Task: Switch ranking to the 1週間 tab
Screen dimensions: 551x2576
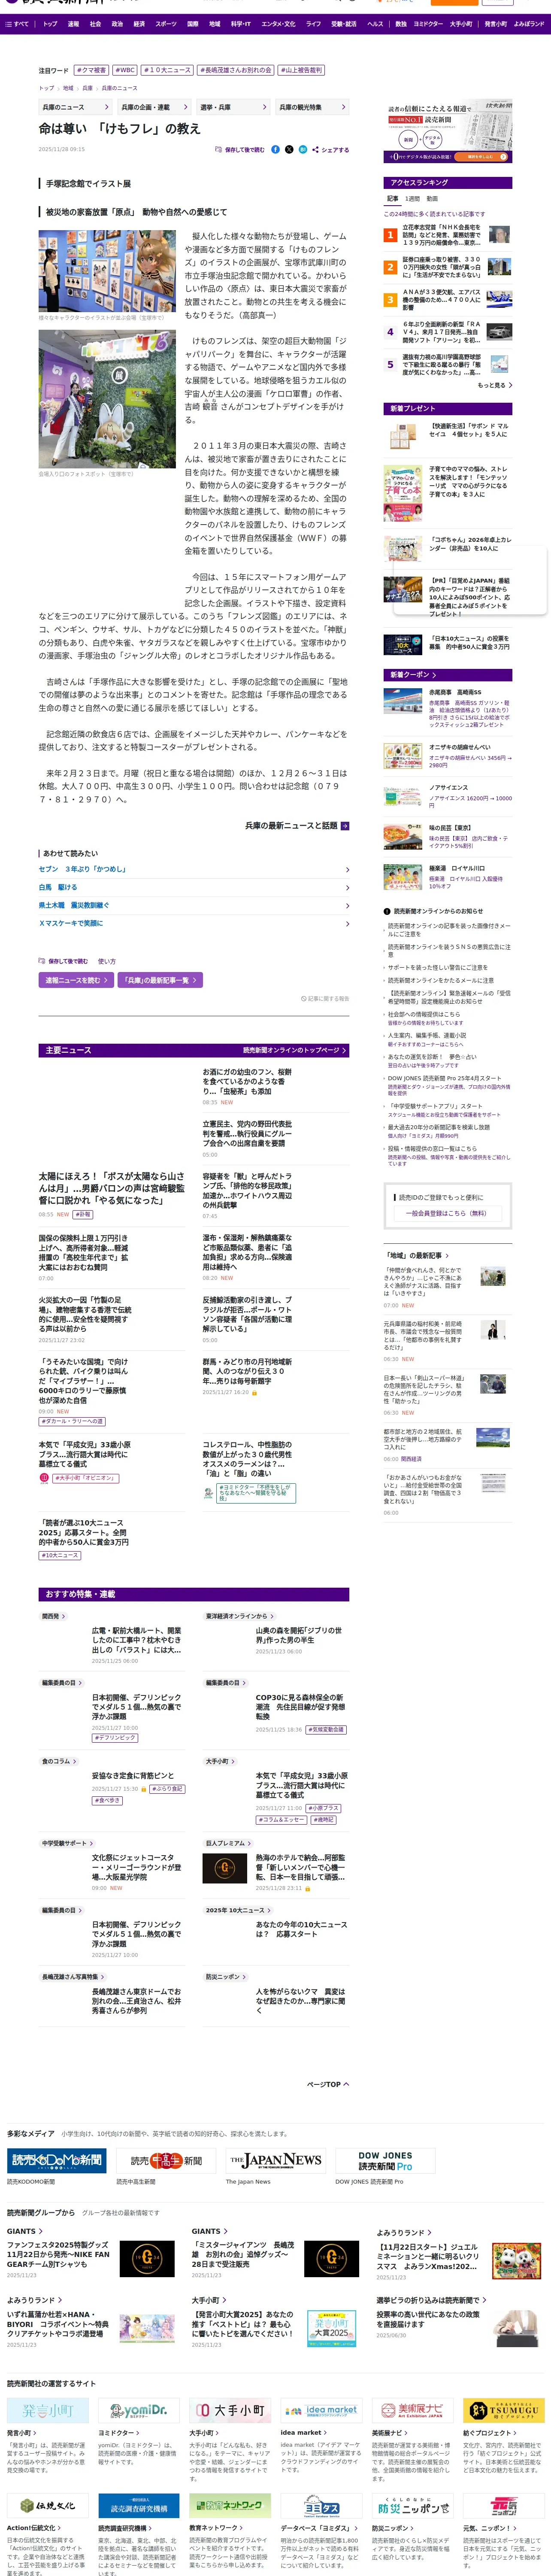Action: (x=413, y=199)
